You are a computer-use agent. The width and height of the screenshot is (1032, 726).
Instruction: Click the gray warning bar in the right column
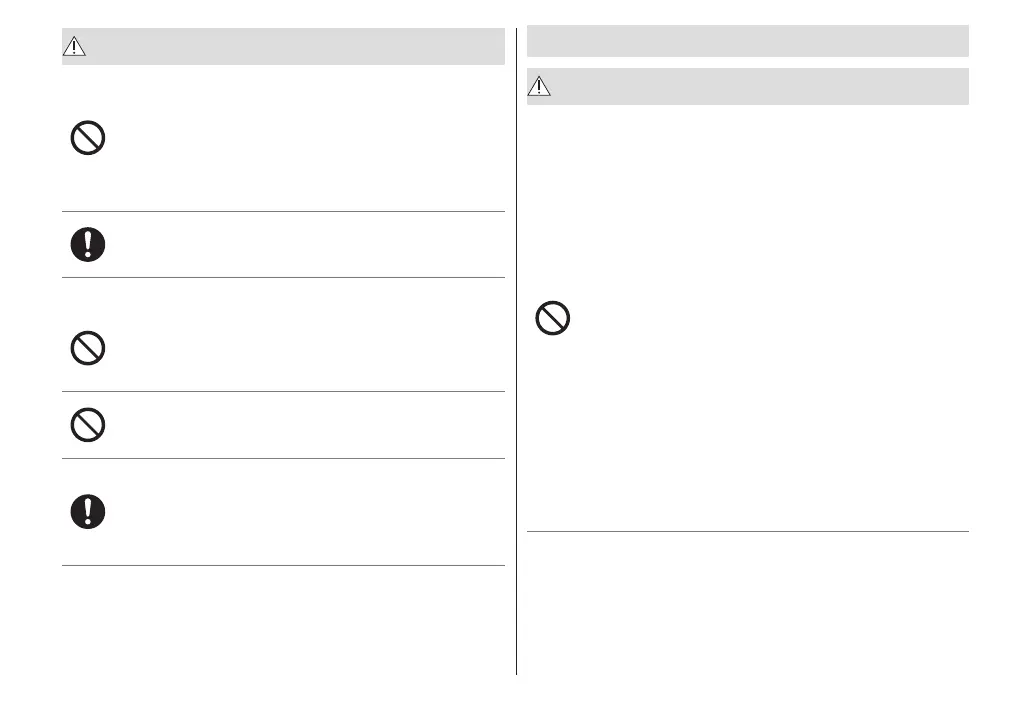click(x=760, y=87)
